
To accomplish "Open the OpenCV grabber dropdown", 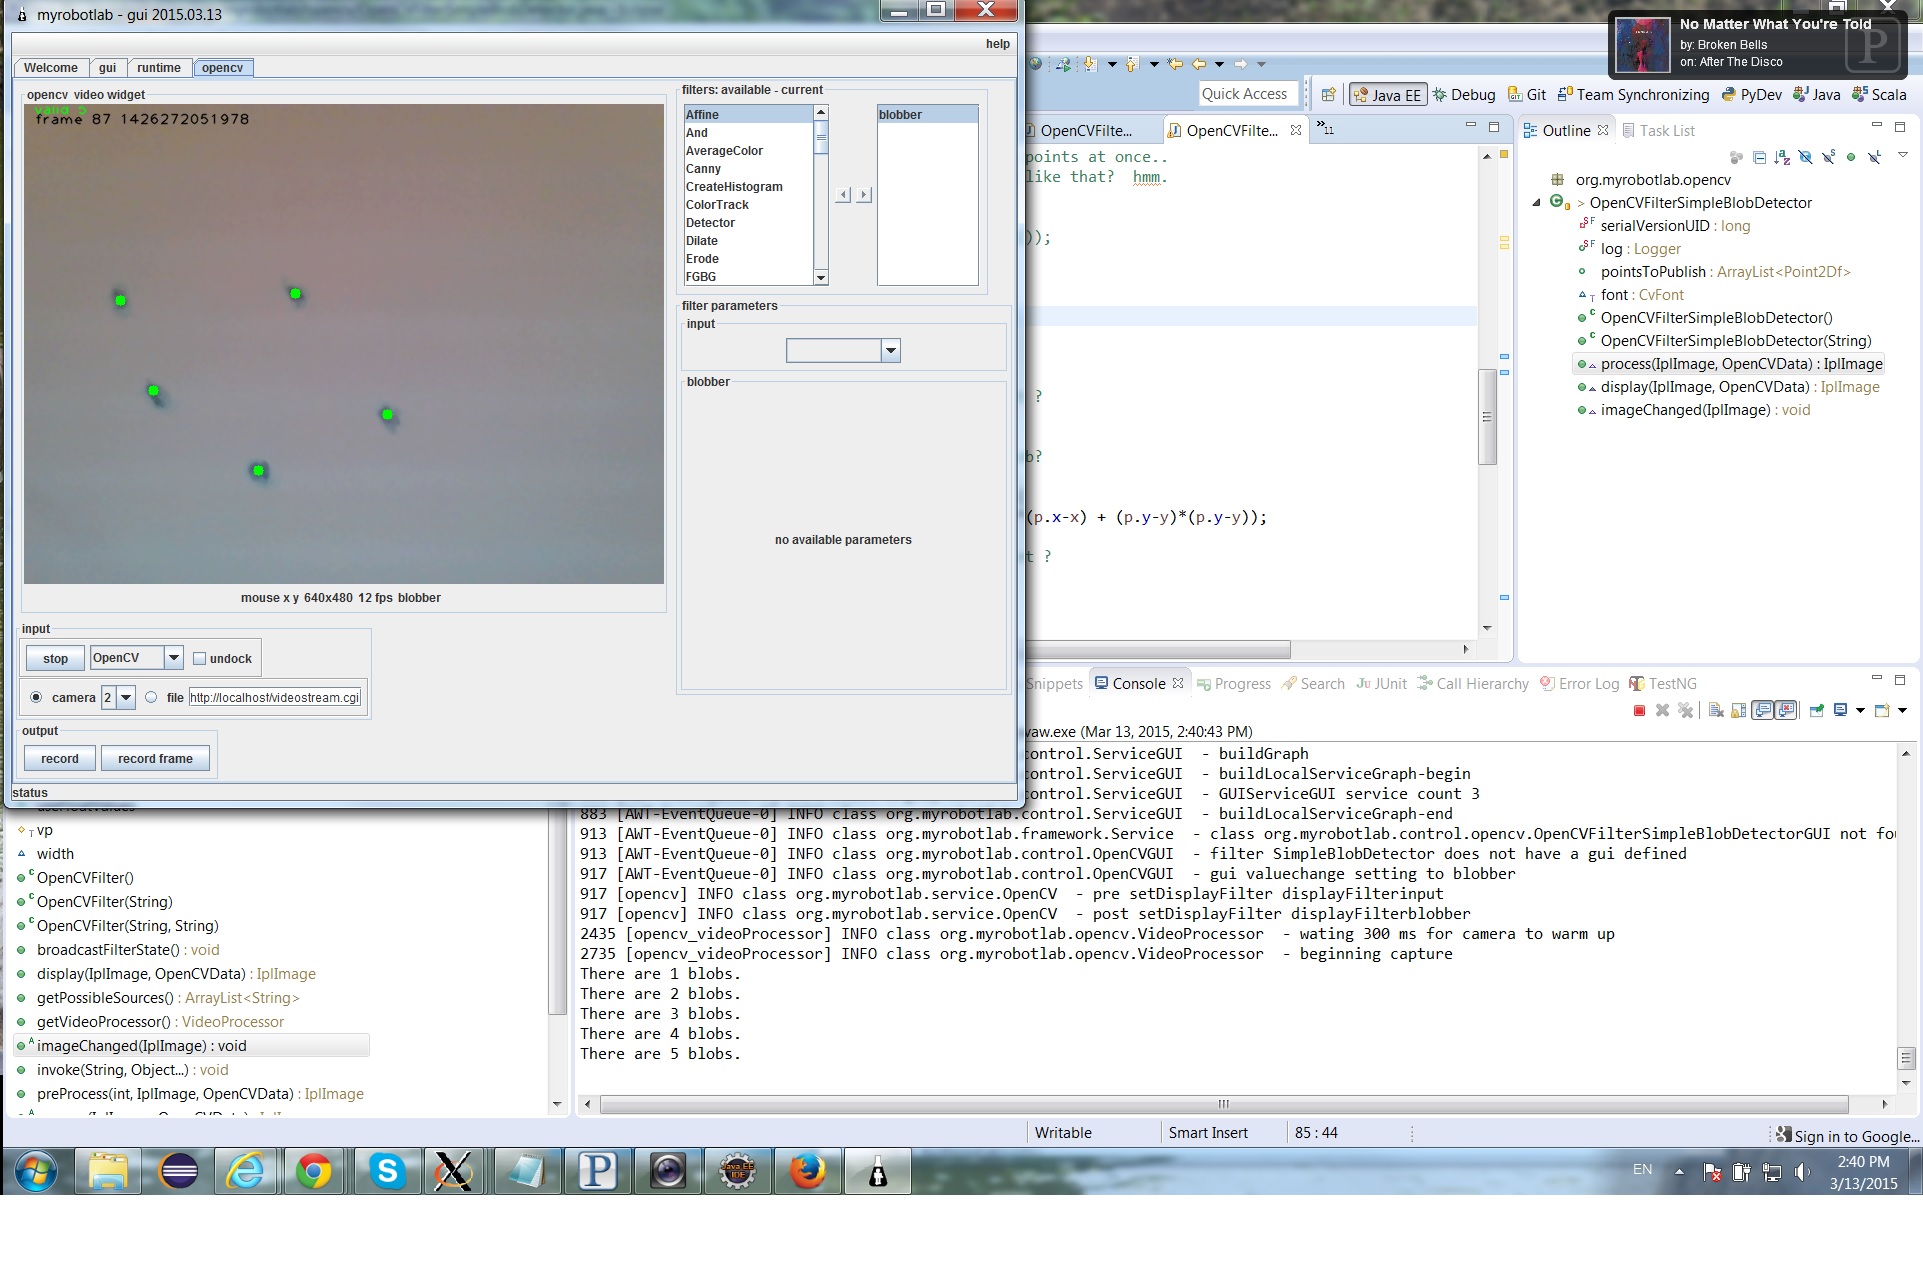I will [173, 658].
